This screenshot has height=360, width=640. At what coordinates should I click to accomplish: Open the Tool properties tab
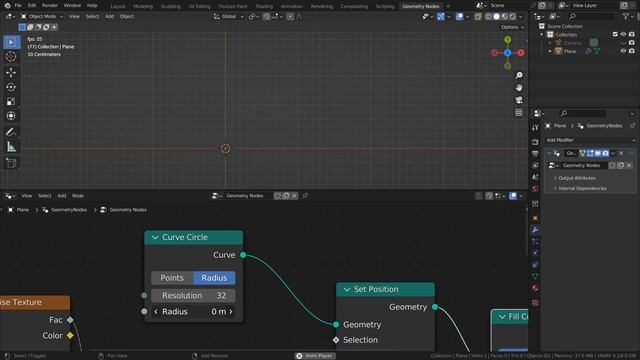[x=535, y=128]
